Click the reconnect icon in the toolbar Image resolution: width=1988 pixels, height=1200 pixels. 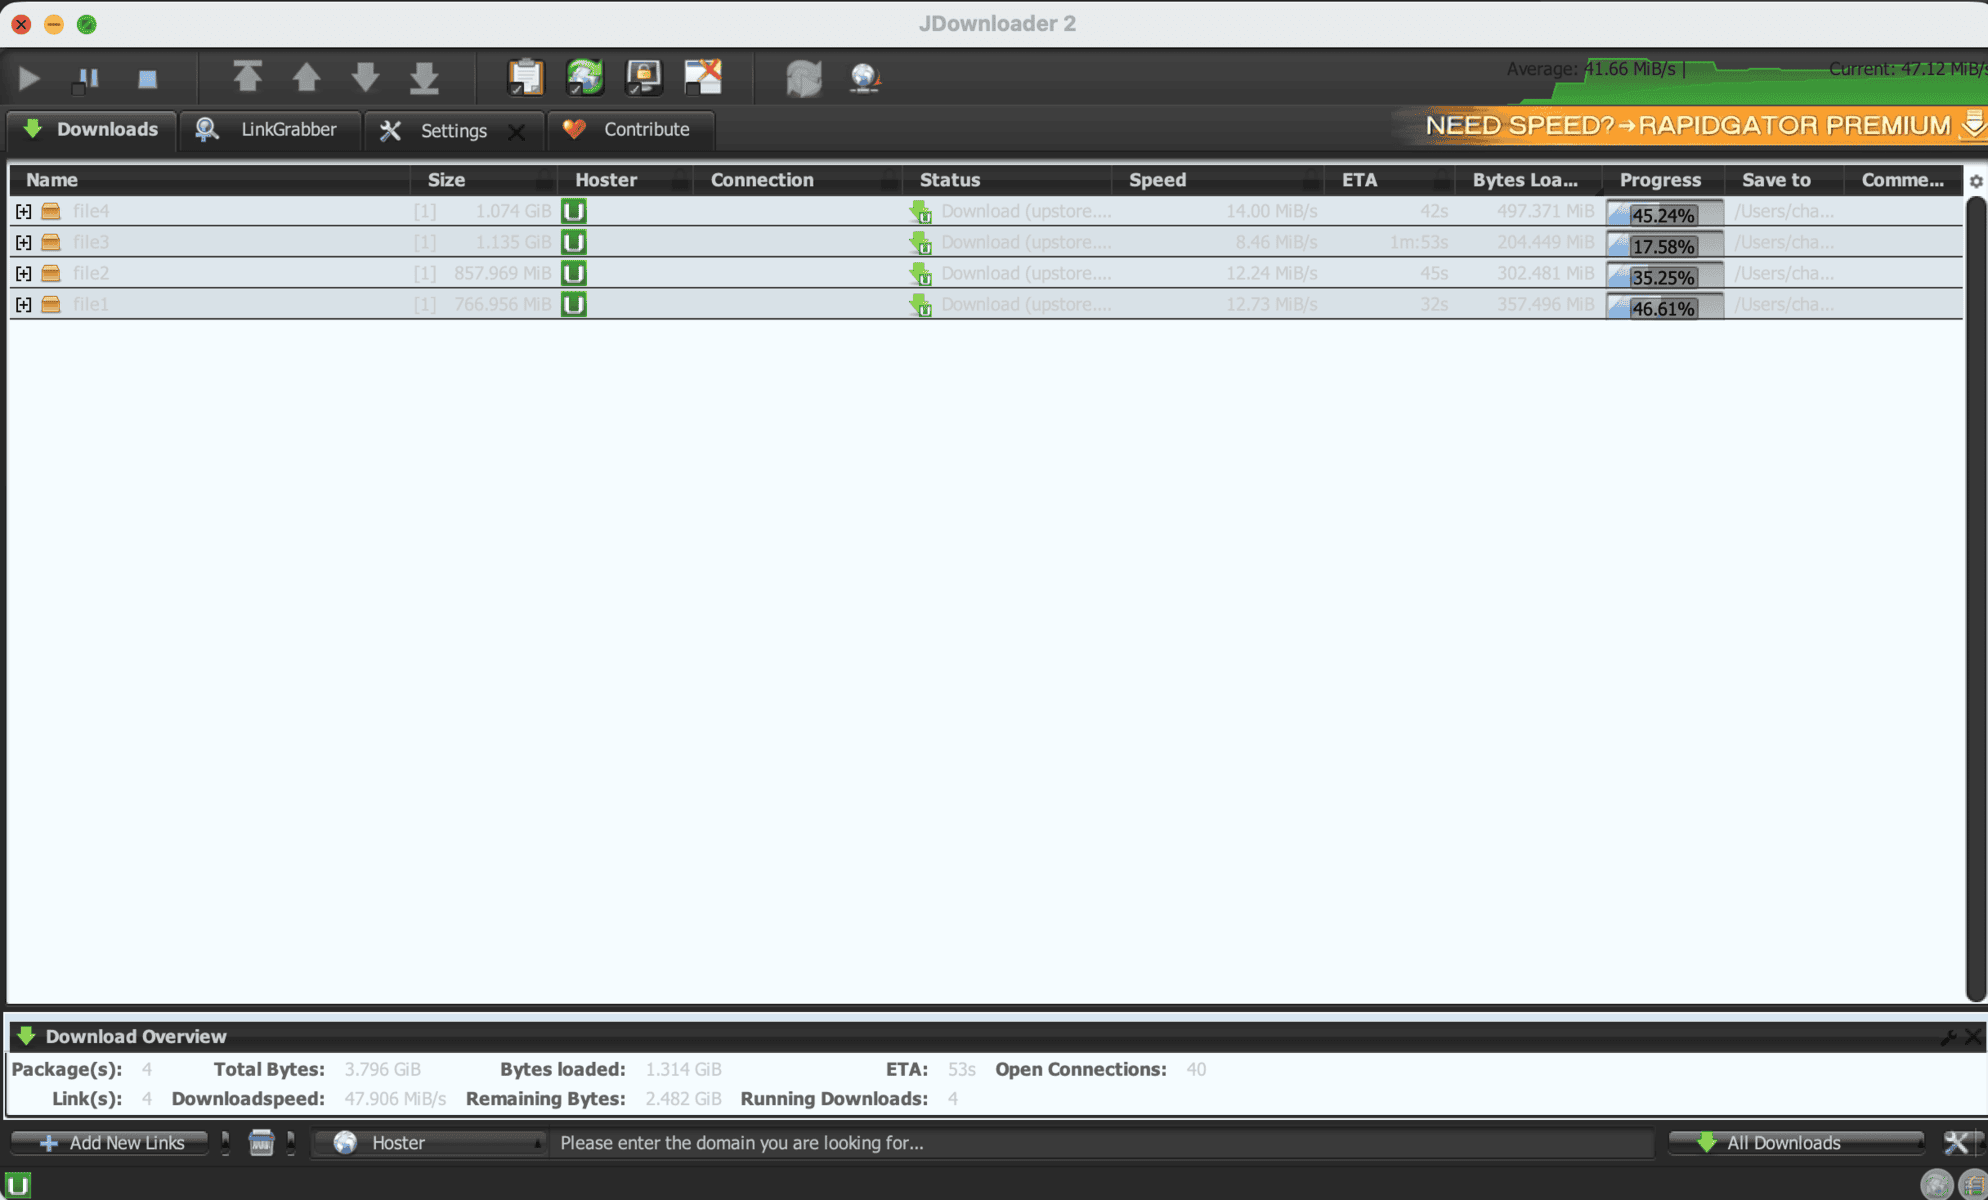click(804, 78)
